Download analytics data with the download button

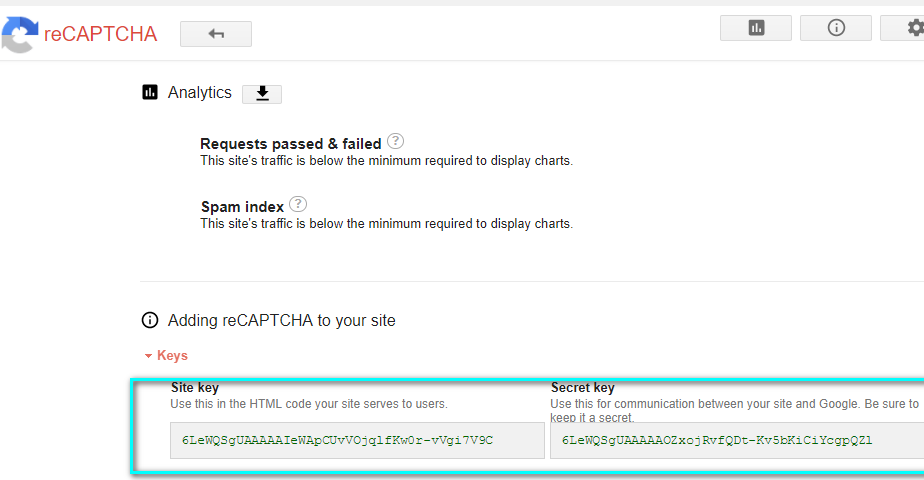262,94
